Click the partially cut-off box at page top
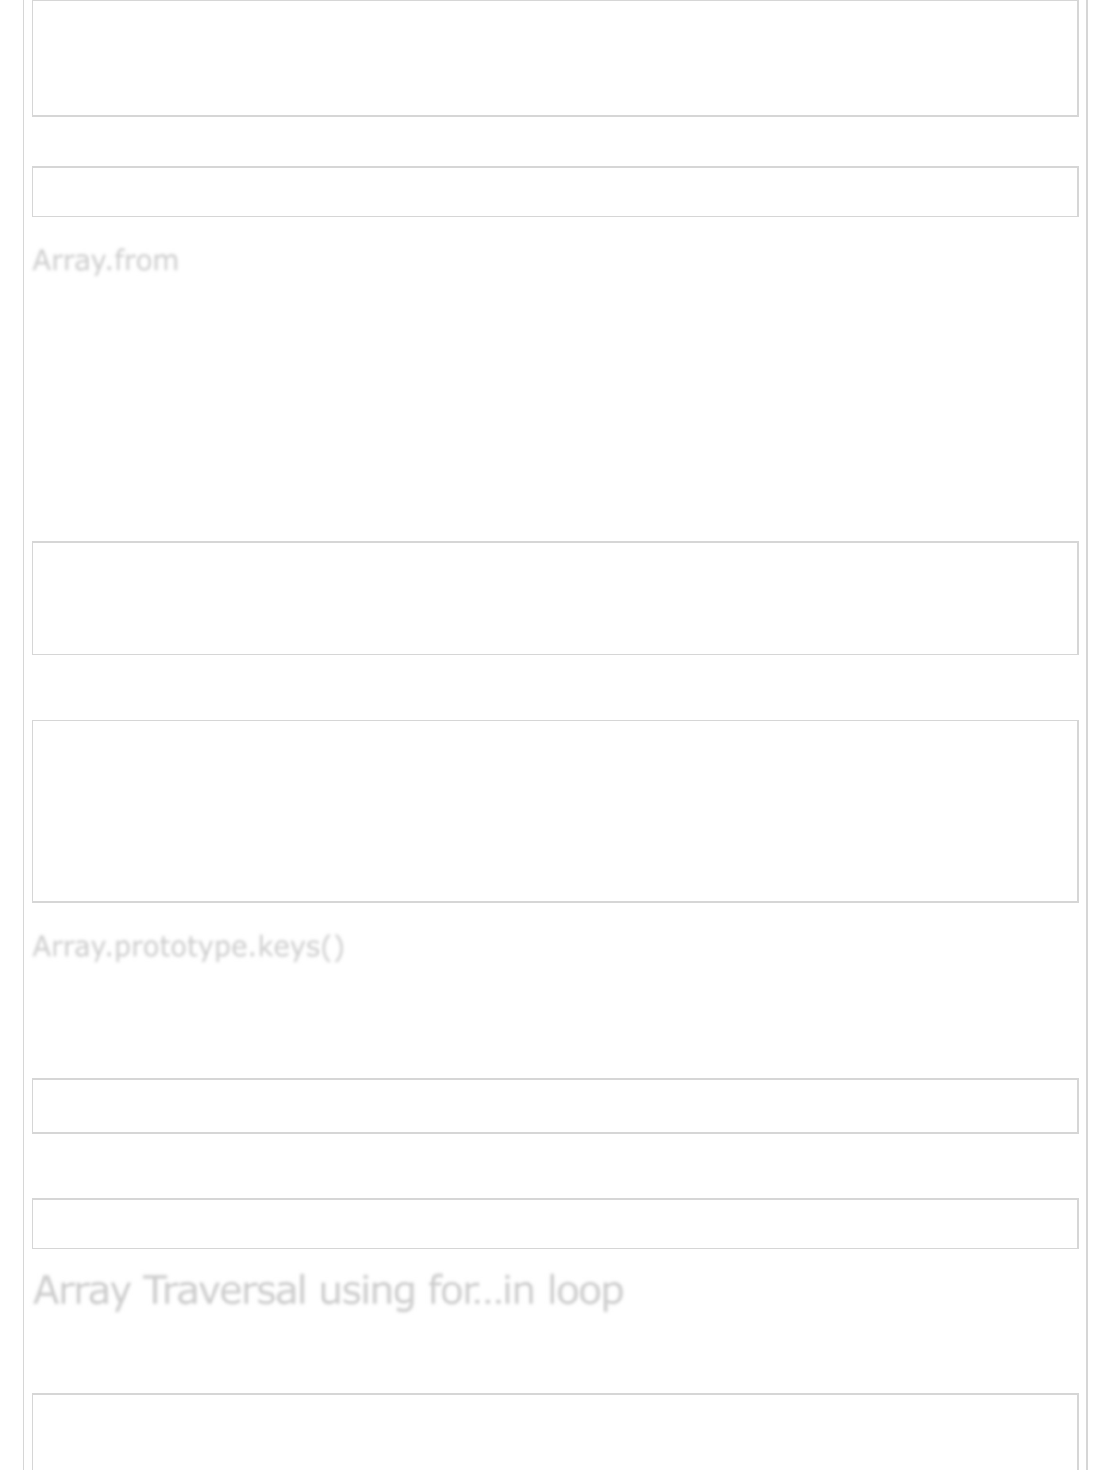Screen dimensions: 1110x1470 (x=555, y=58)
